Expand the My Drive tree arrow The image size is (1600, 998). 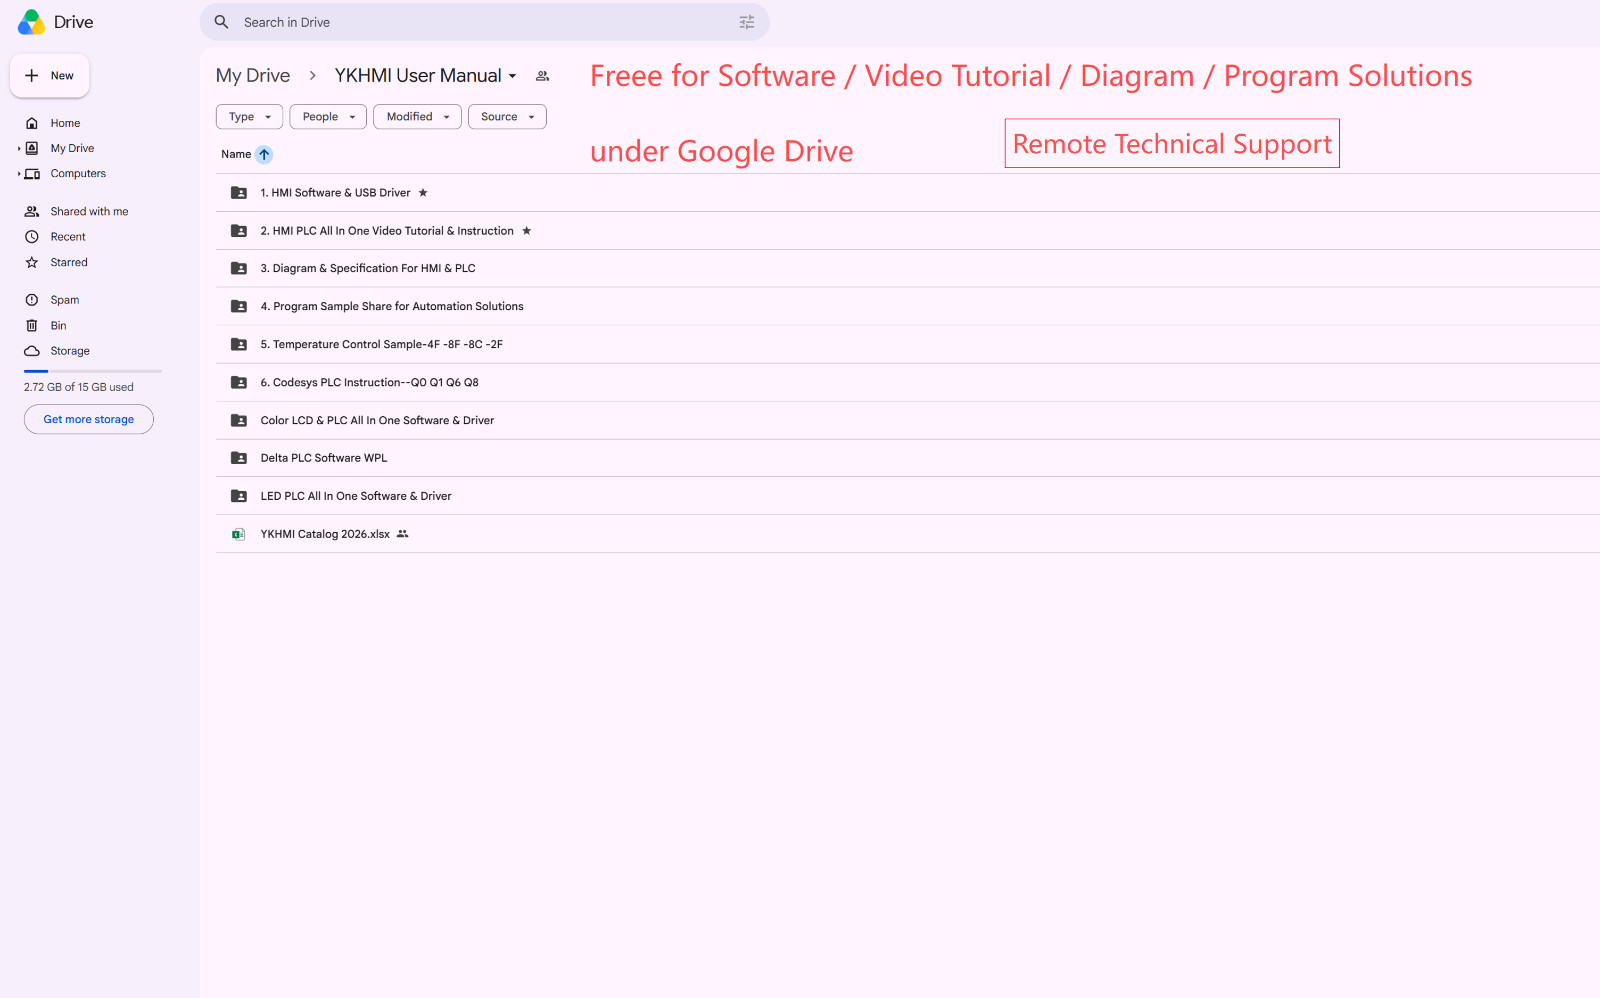click(19, 148)
